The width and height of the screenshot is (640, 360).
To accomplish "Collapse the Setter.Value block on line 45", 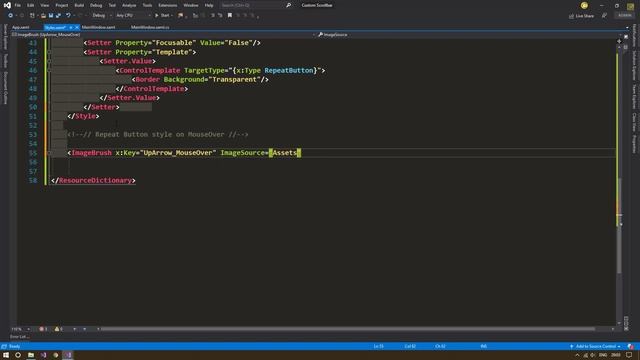I will coord(49,61).
